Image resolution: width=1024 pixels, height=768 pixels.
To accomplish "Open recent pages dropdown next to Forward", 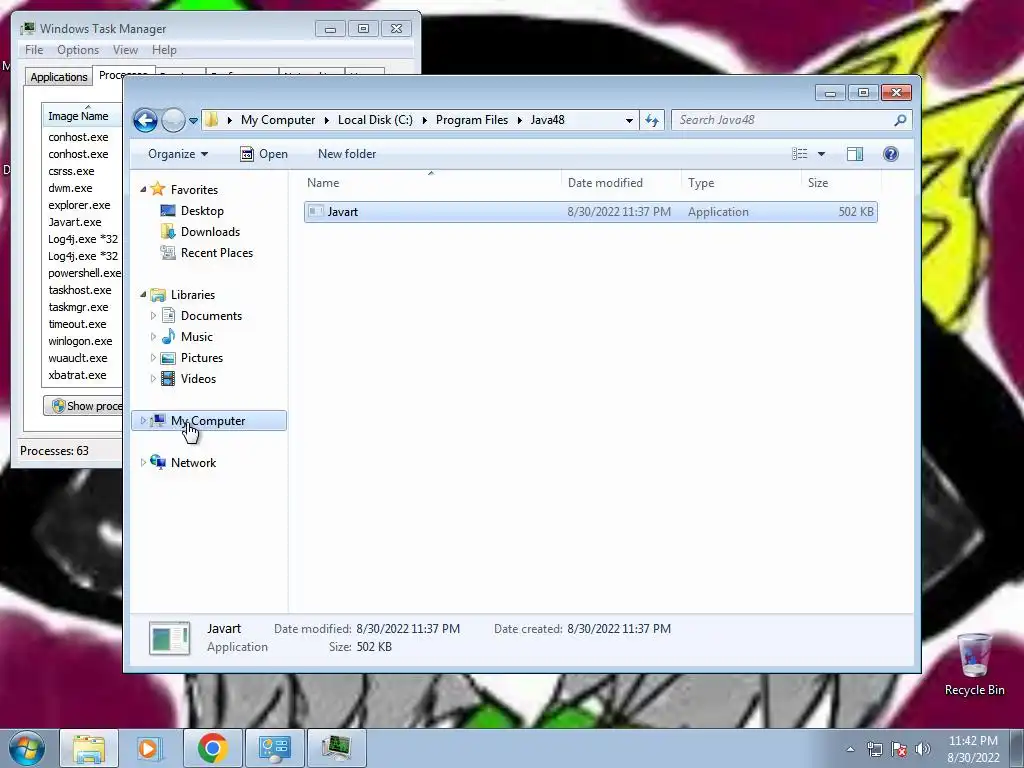I will tap(193, 121).
